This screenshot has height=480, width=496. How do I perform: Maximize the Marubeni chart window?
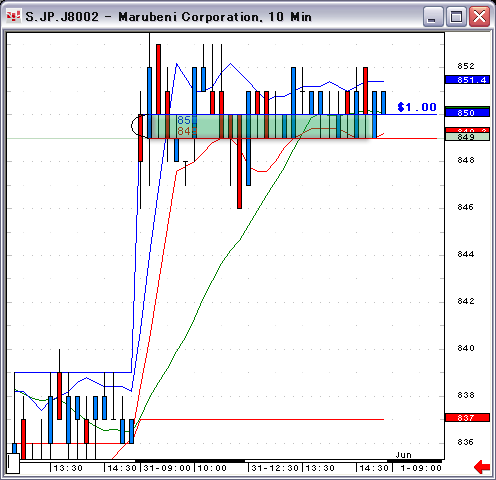[x=456, y=16]
